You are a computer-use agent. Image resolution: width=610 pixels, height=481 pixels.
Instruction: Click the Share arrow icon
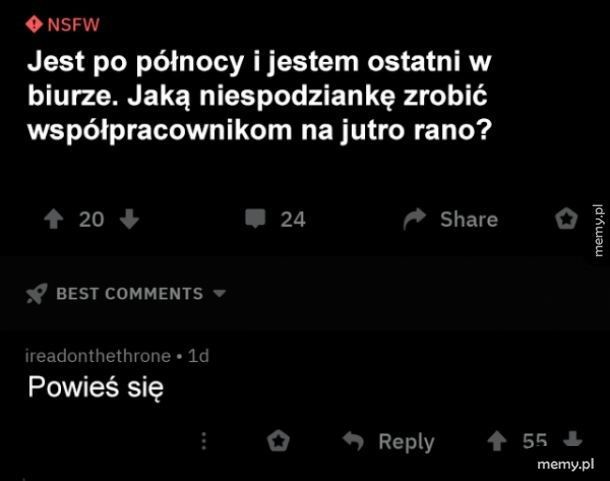pyautogui.click(x=414, y=219)
